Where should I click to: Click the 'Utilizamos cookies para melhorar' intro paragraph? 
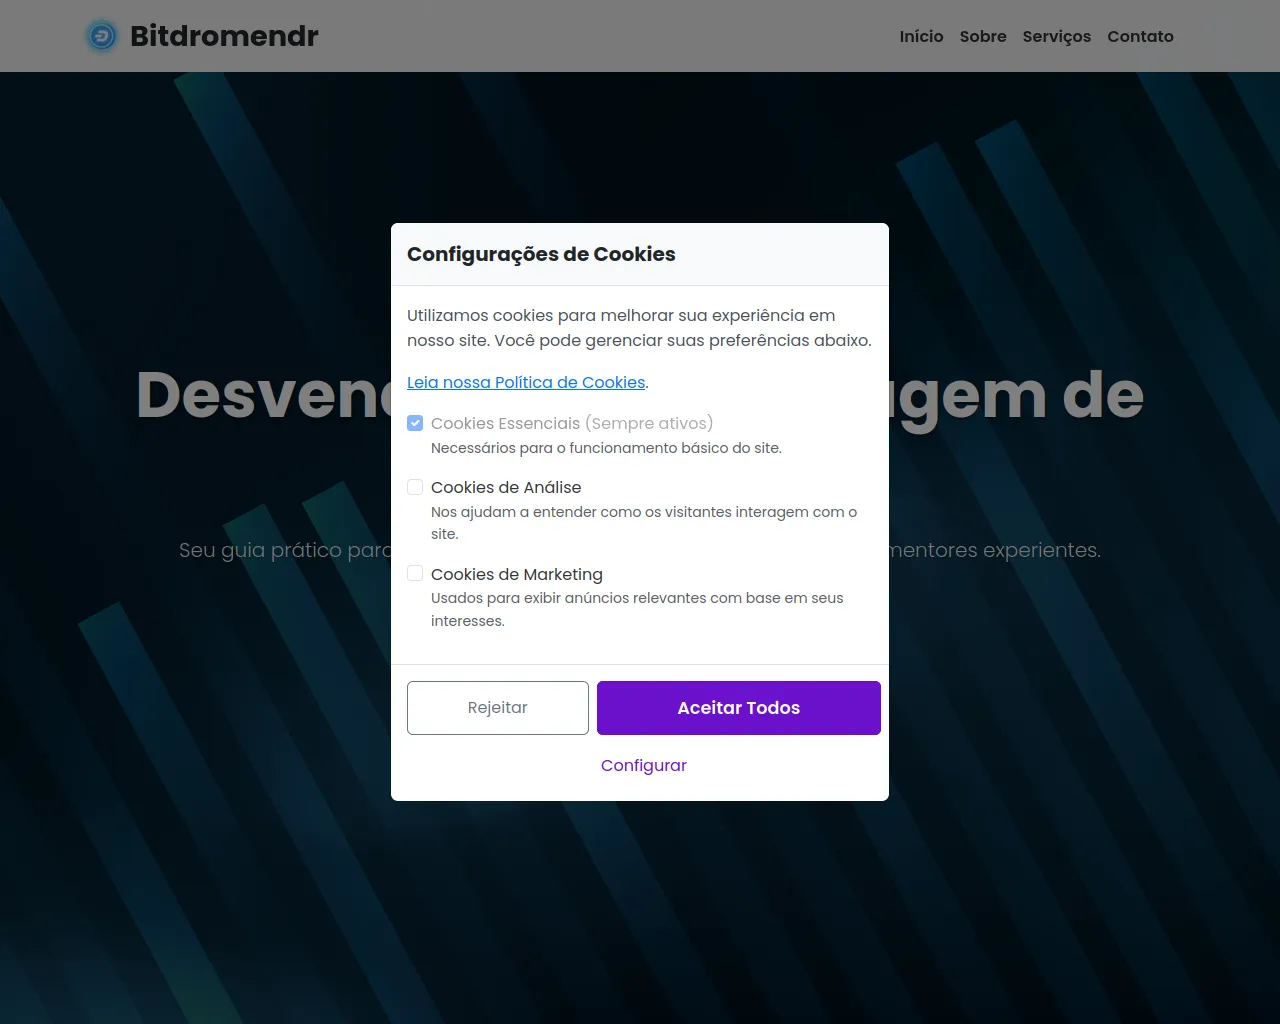pyautogui.click(x=639, y=328)
